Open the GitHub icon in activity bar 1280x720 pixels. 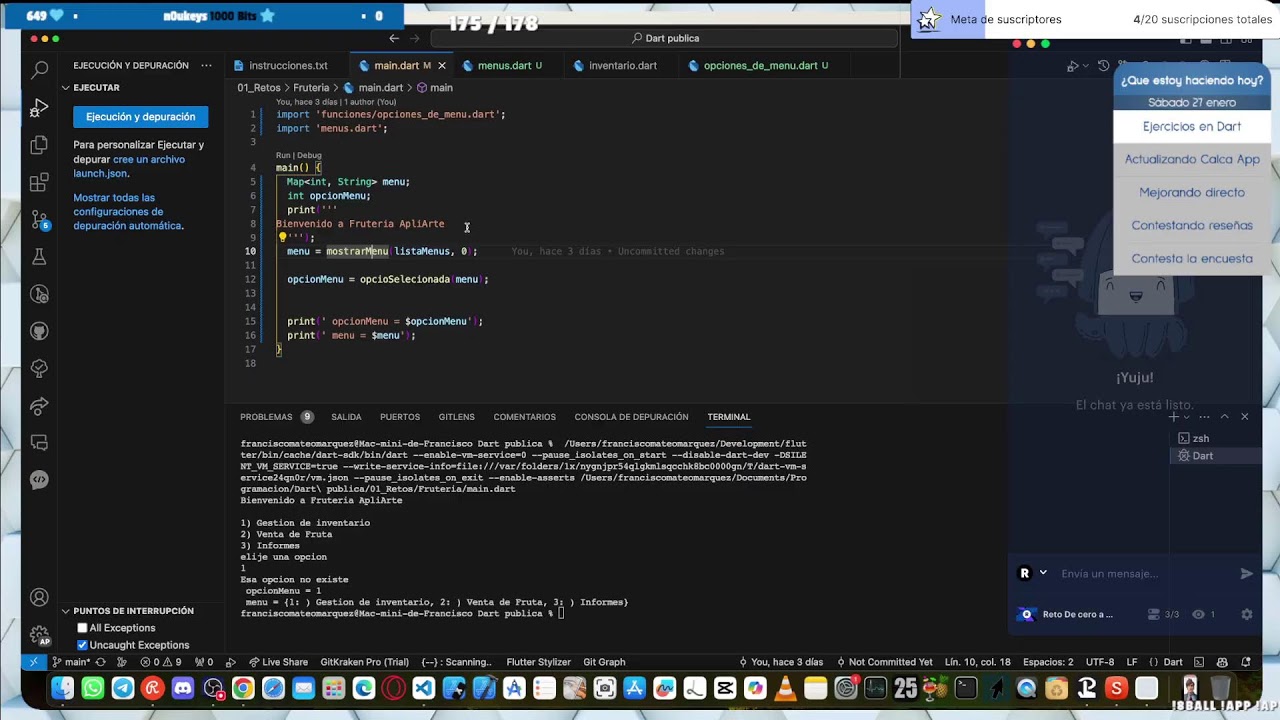tap(40, 331)
